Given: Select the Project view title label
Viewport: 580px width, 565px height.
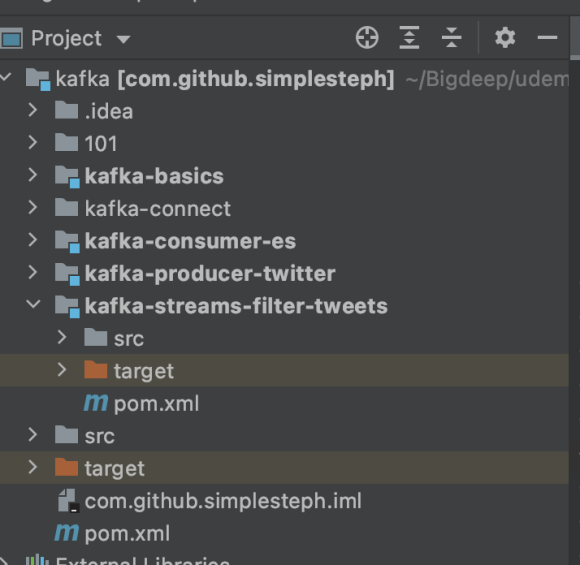Looking at the screenshot, I should (x=66, y=38).
